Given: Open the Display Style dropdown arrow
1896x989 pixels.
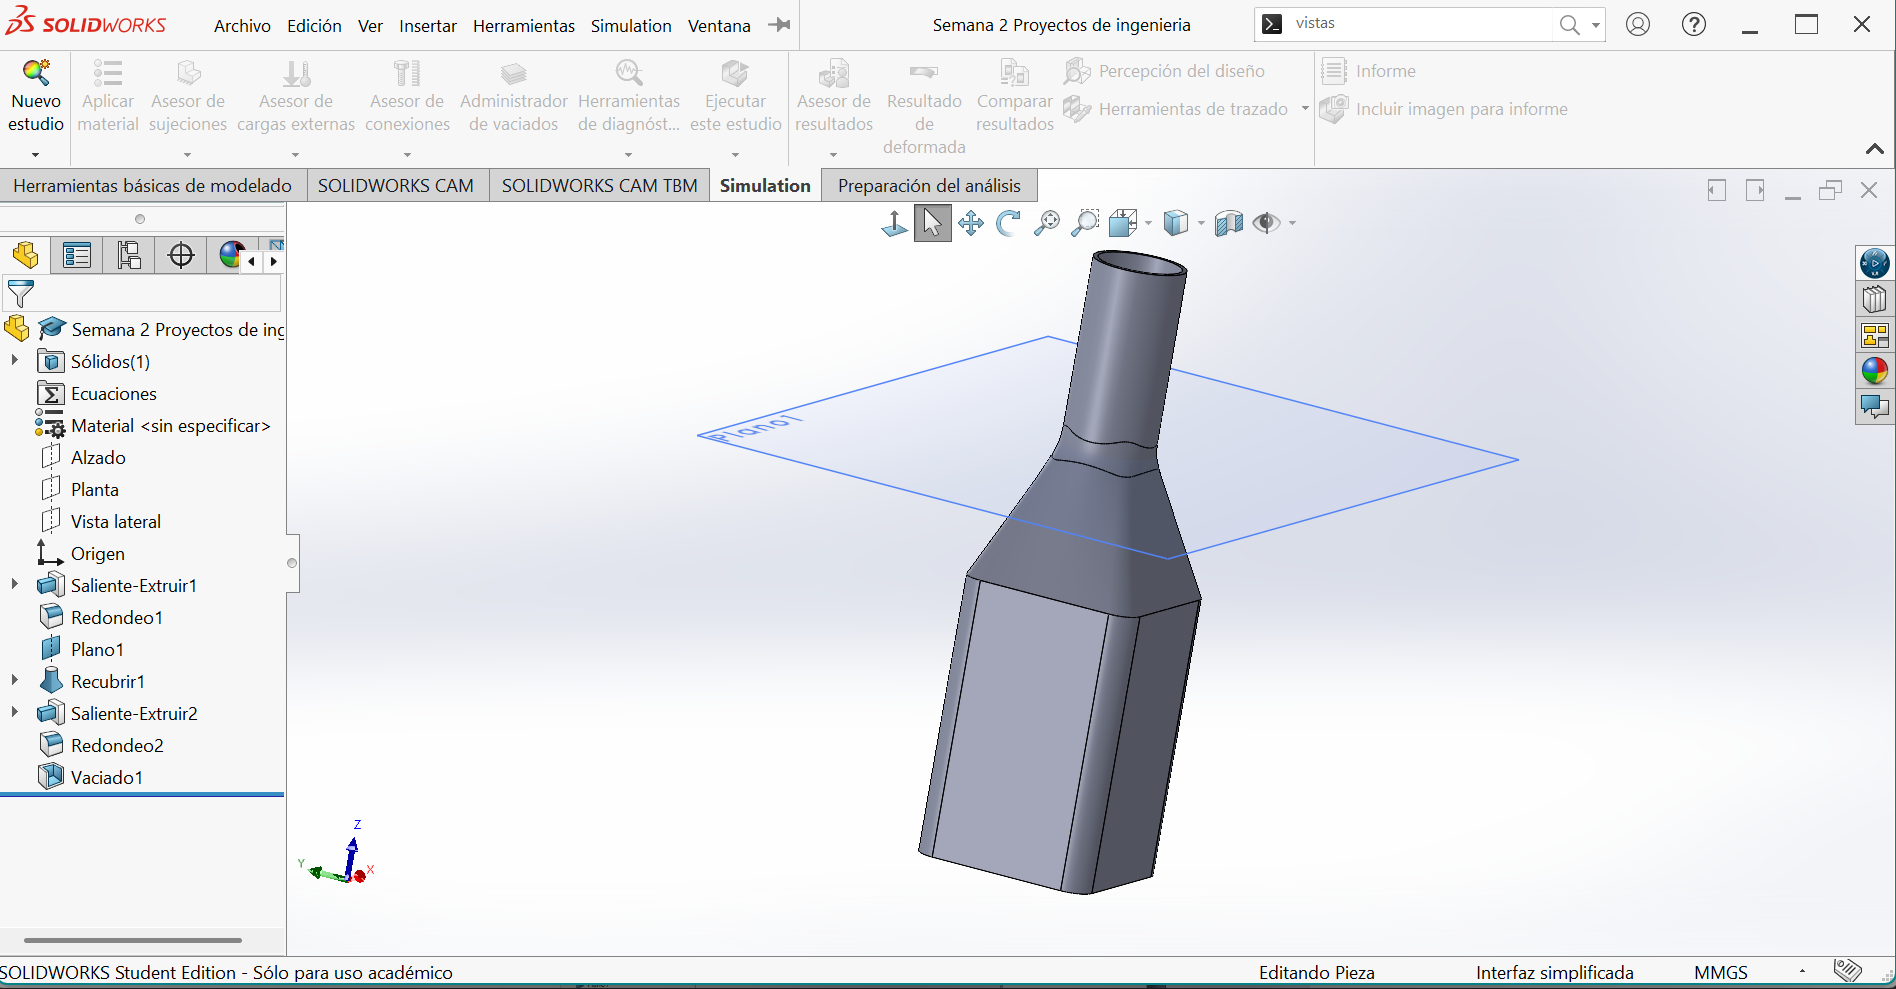Looking at the screenshot, I should point(1201,223).
